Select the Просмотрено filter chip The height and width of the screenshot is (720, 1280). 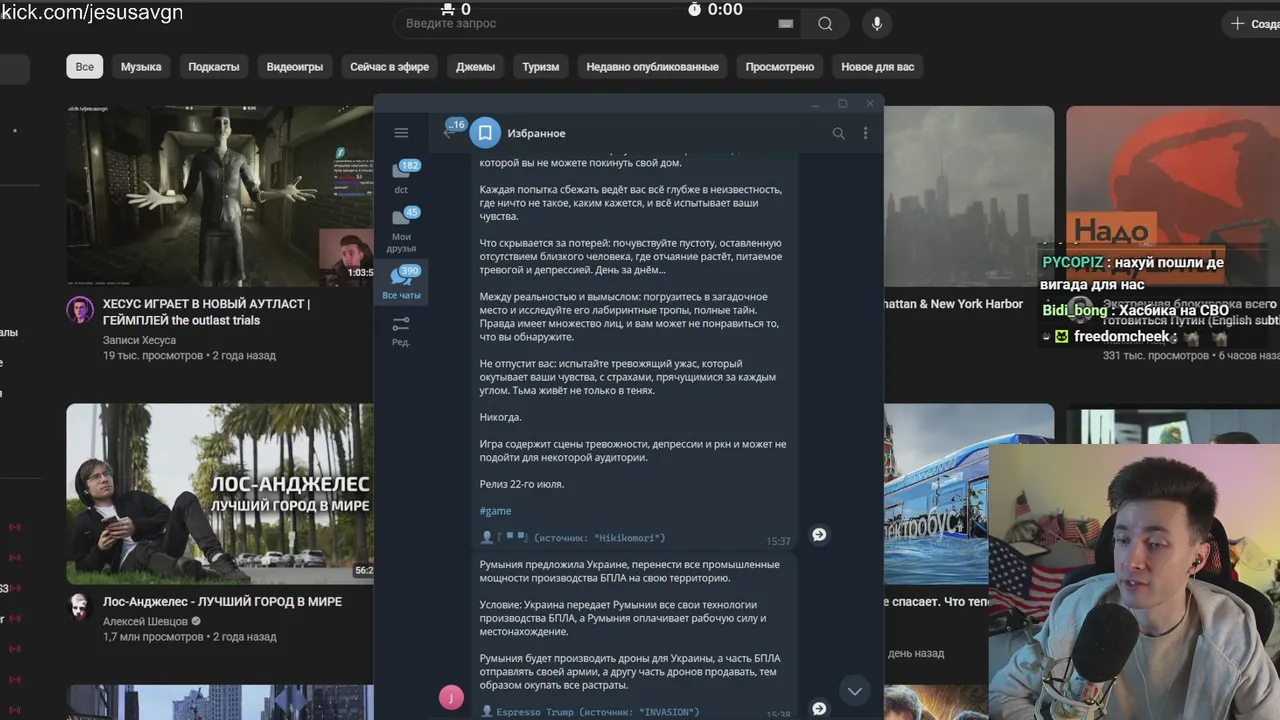click(x=780, y=67)
